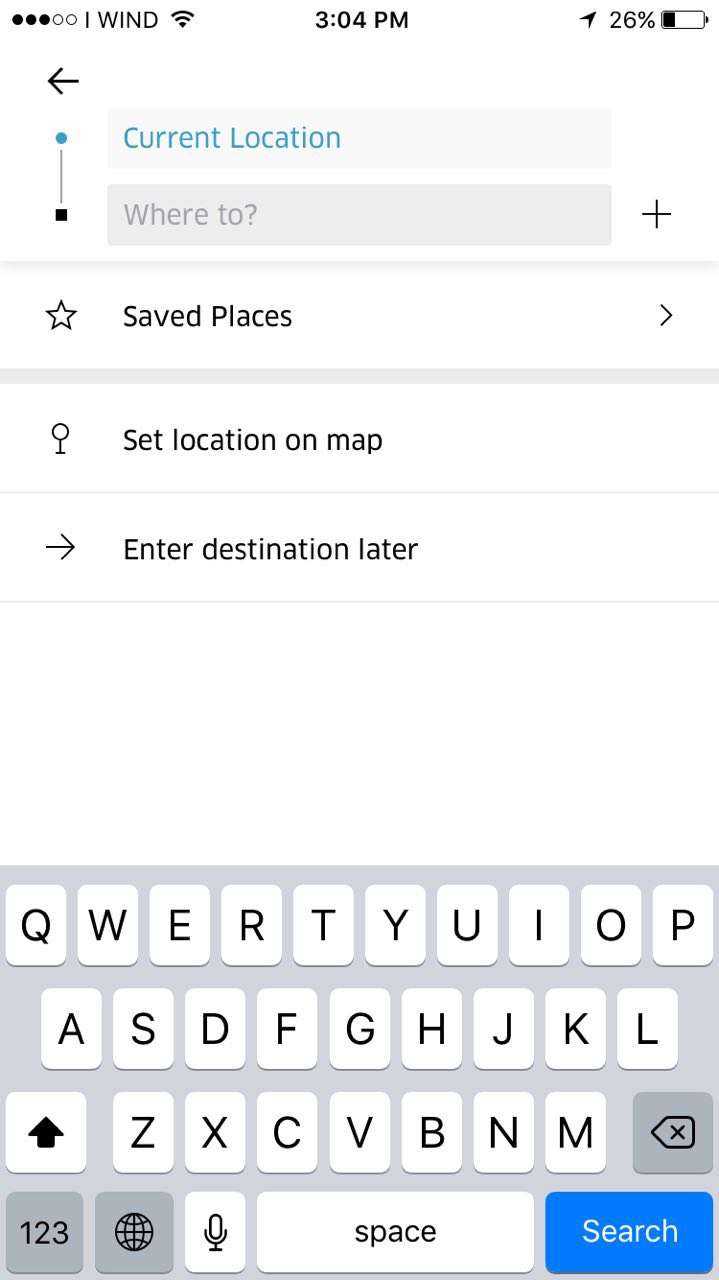Tap the microphone dictation key
Screen dimensions: 719x1280
tap(214, 1232)
